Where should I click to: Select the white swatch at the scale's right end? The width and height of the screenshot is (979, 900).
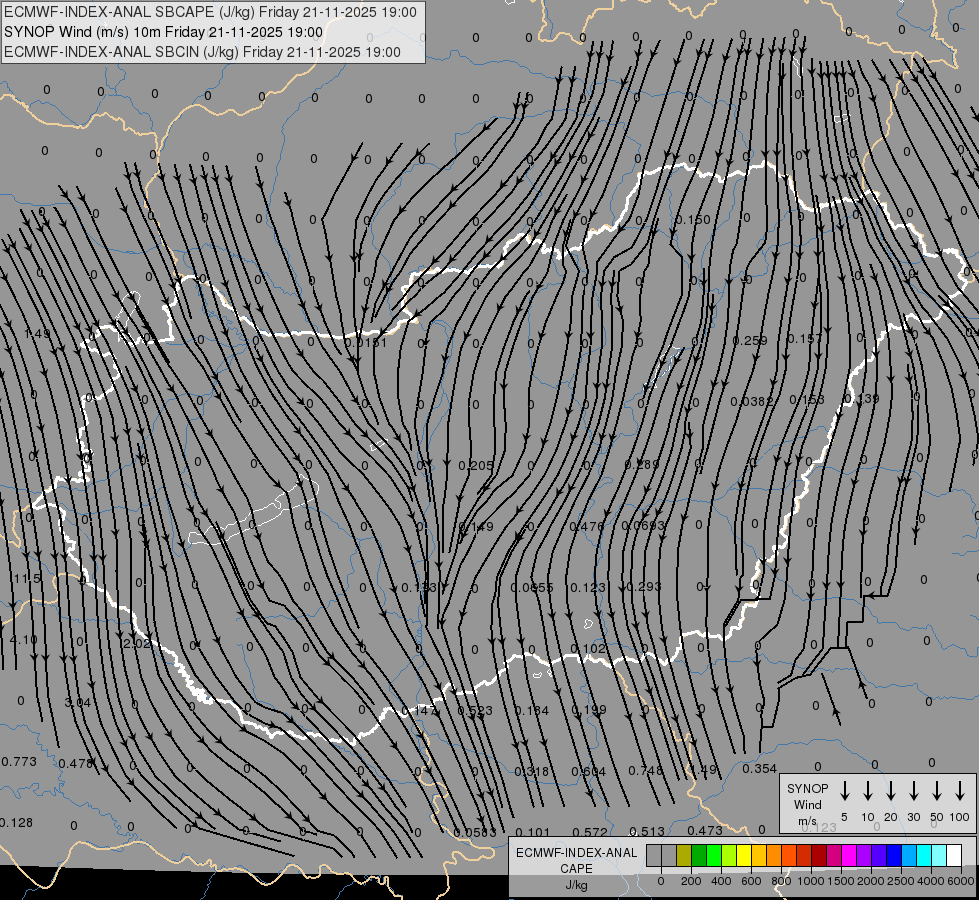click(954, 856)
